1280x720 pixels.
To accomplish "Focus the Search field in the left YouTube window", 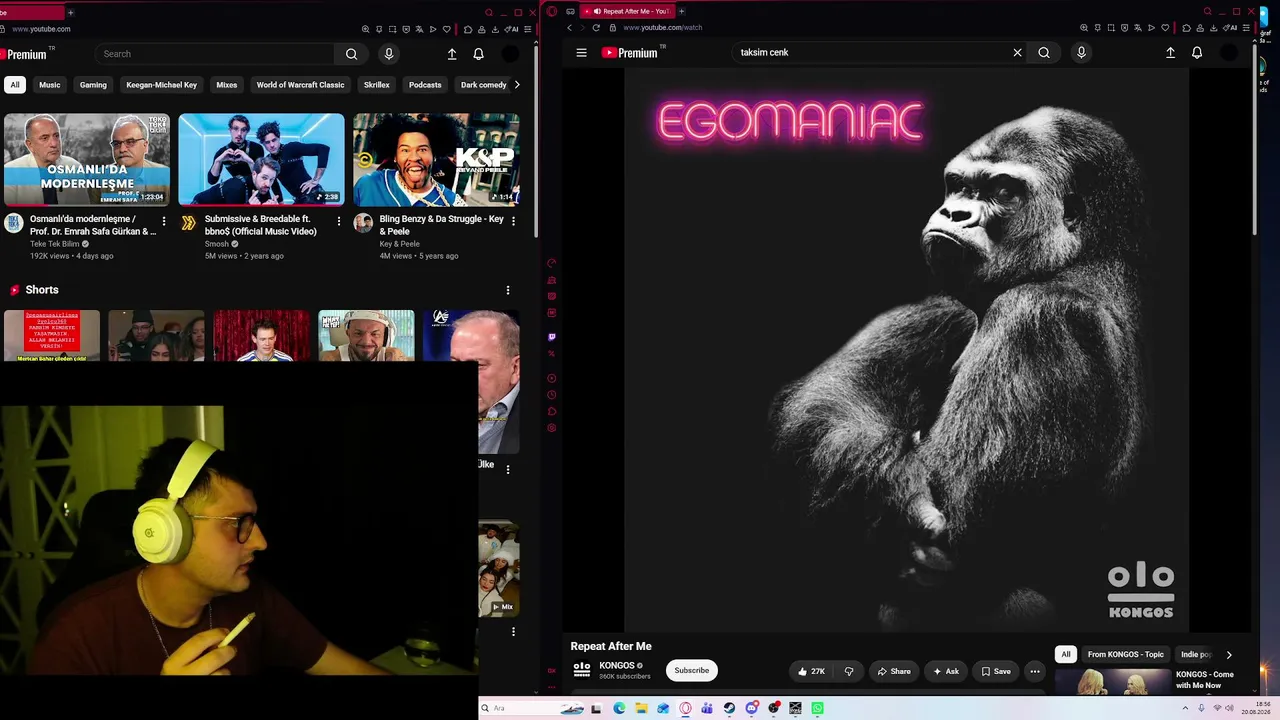I will click(x=216, y=54).
